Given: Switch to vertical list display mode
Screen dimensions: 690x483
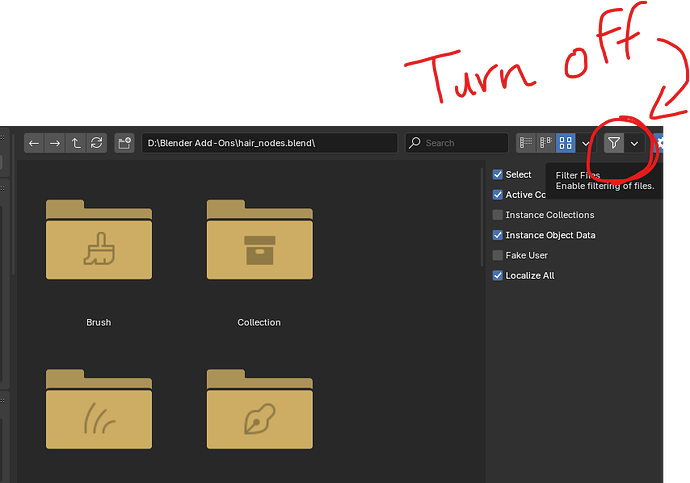Looking at the screenshot, I should [526, 143].
